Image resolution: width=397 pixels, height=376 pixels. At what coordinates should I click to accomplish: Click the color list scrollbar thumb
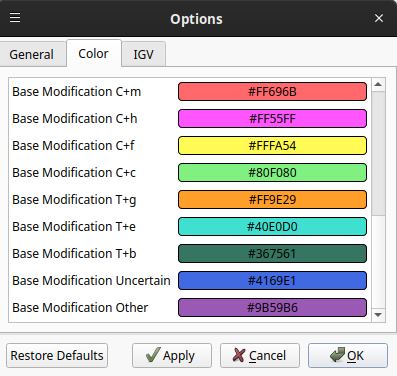pos(378,153)
